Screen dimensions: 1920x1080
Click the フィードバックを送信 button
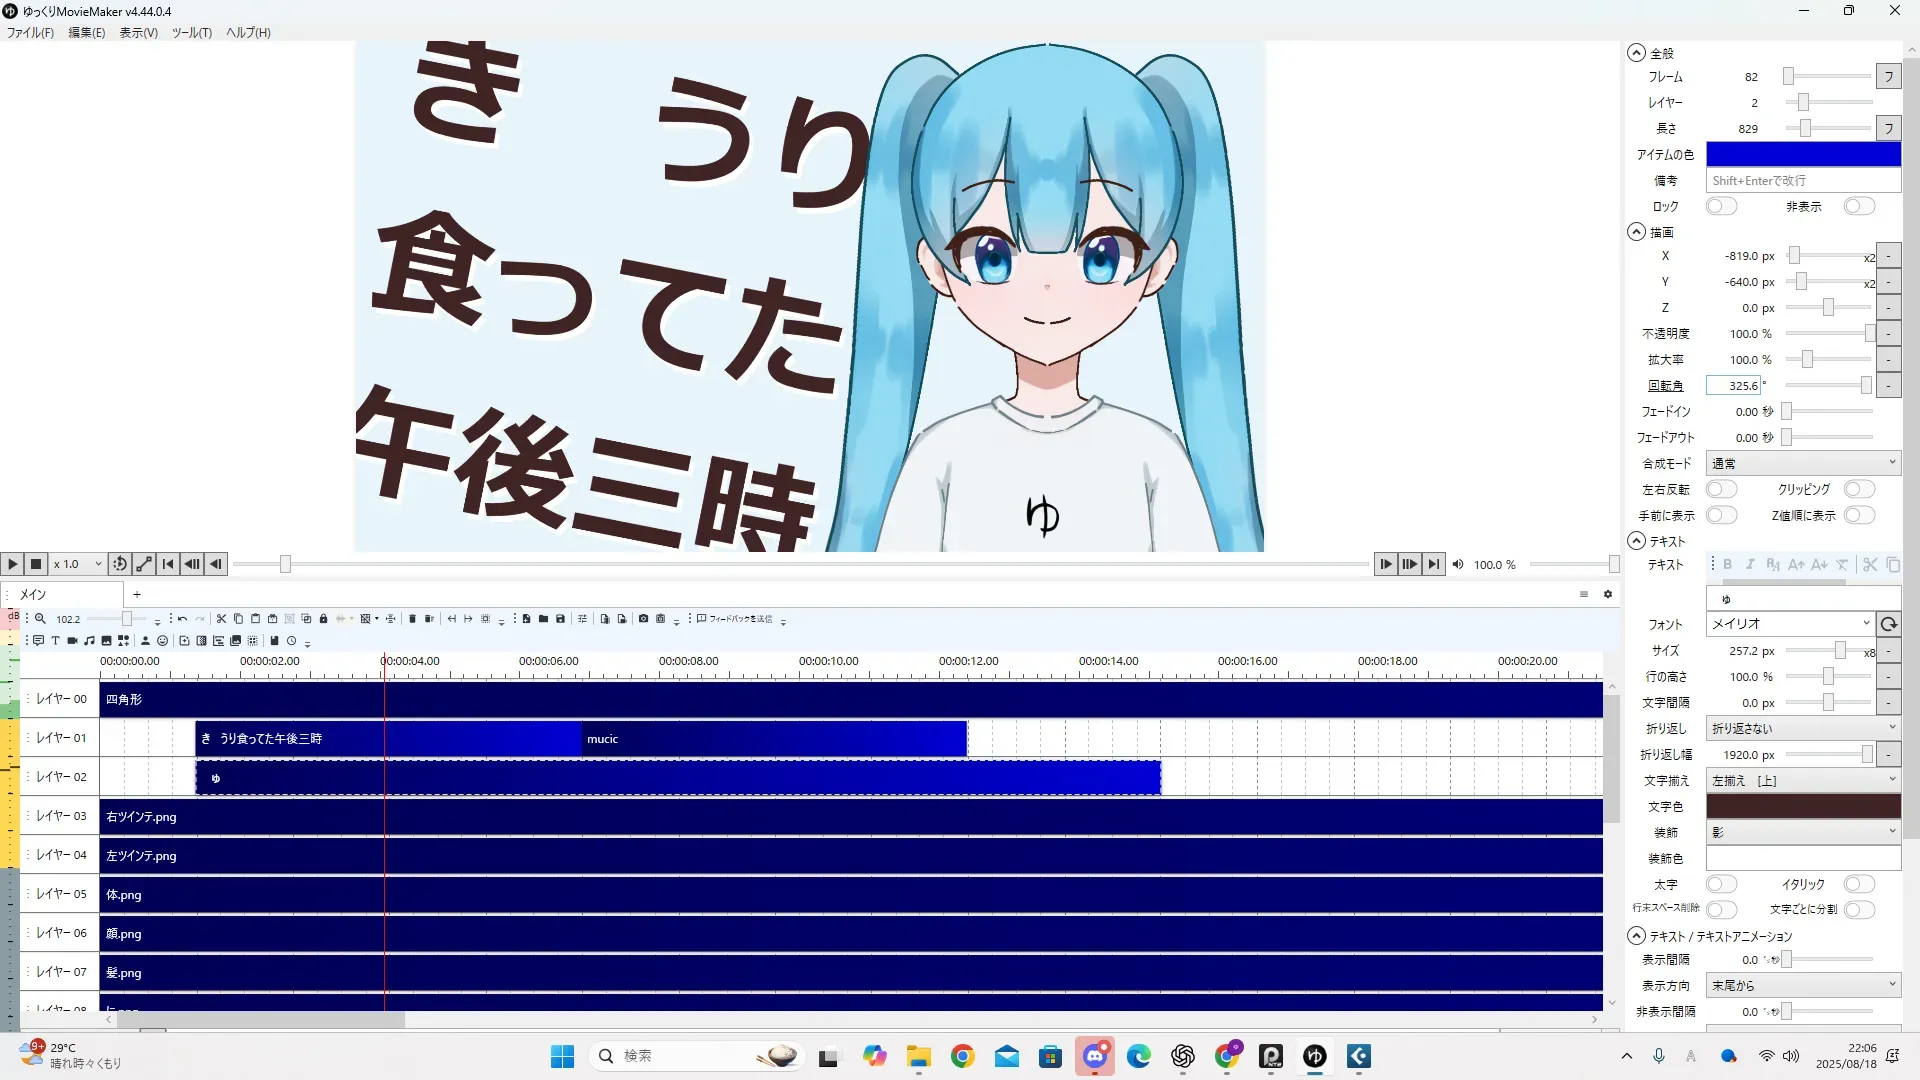tap(734, 619)
